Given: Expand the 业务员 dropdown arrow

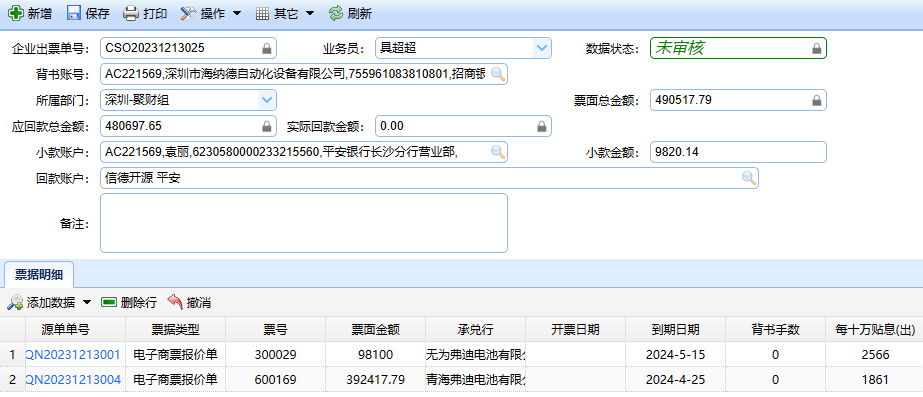Looking at the screenshot, I should (542, 48).
